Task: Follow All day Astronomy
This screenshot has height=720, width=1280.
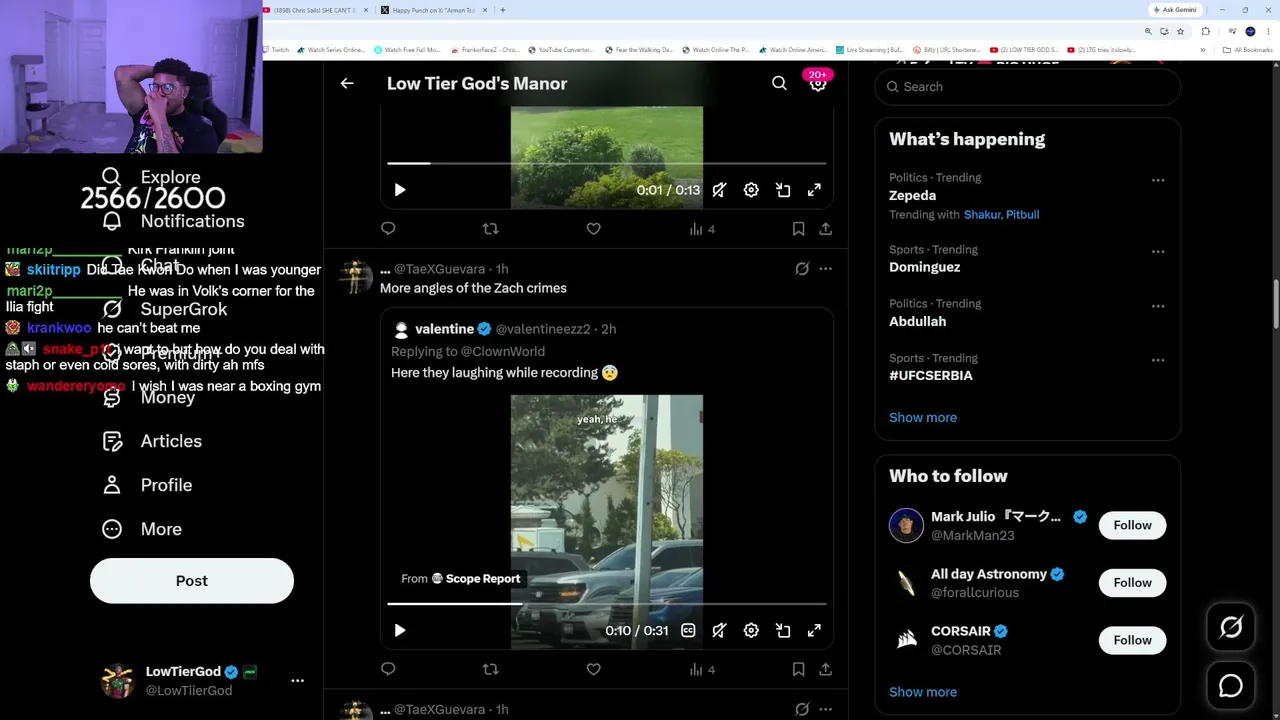Action: (x=1132, y=583)
